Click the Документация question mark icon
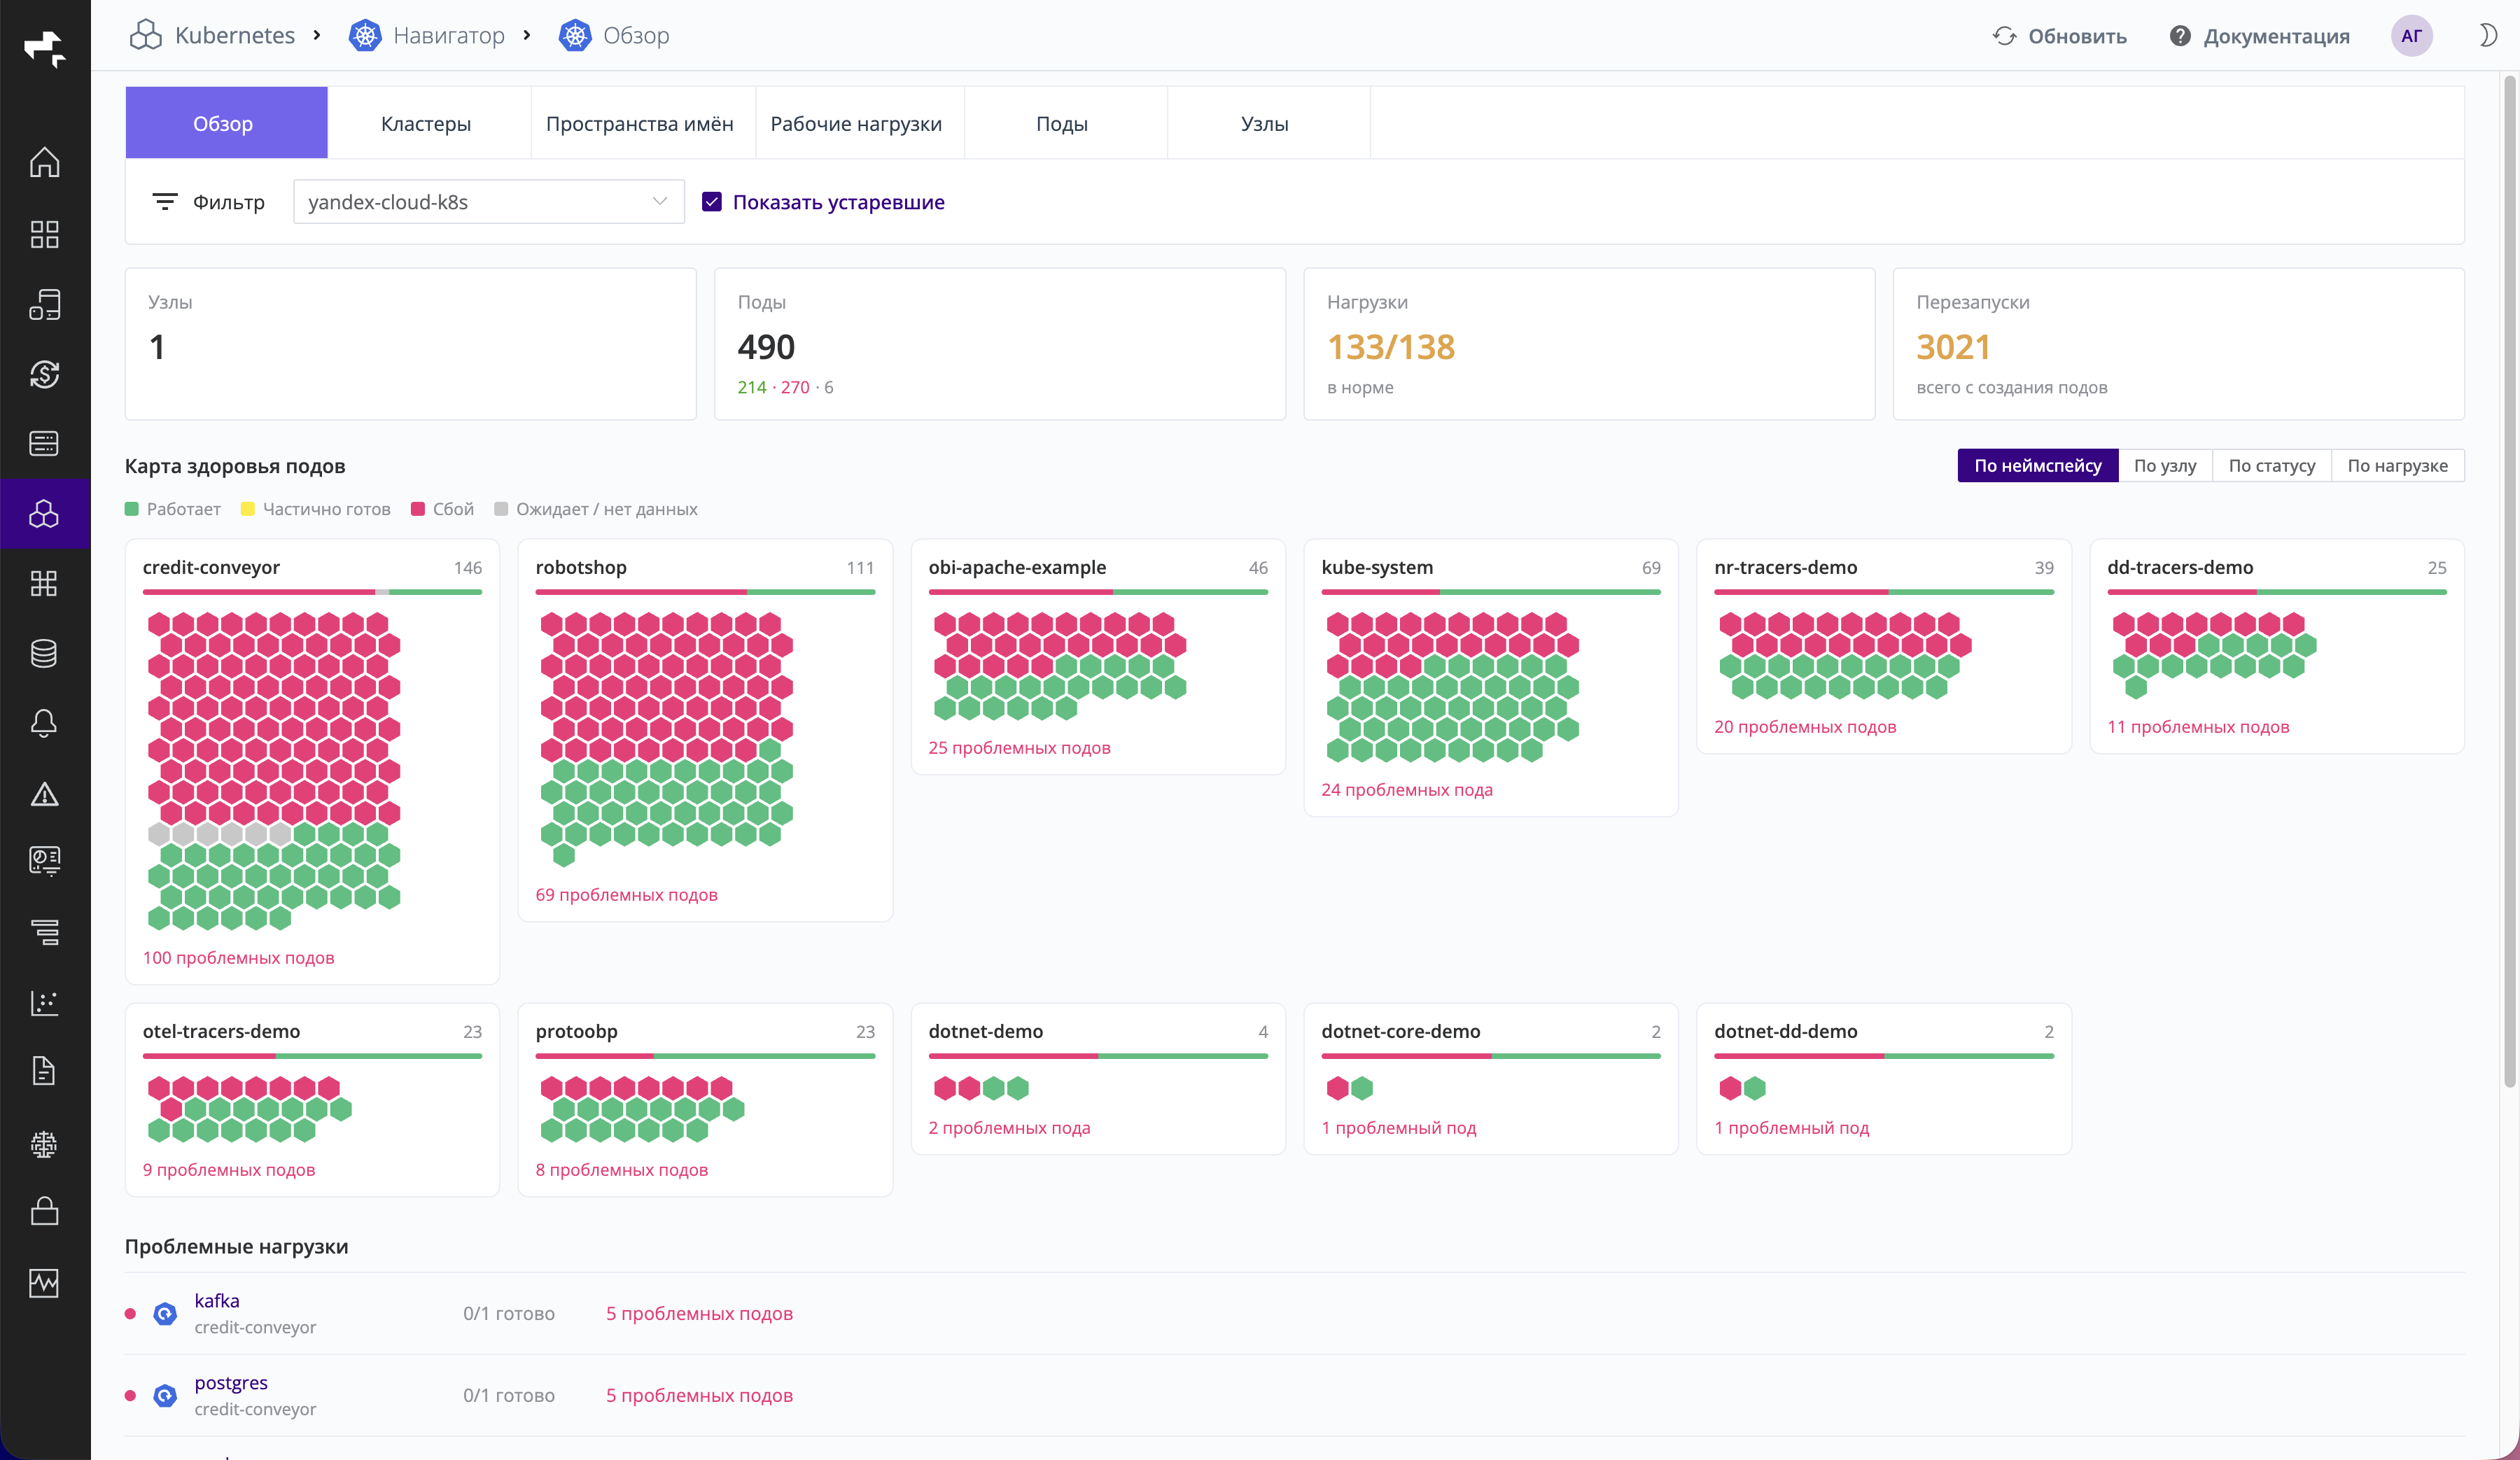The width and height of the screenshot is (2520, 1460). pyautogui.click(x=2180, y=36)
